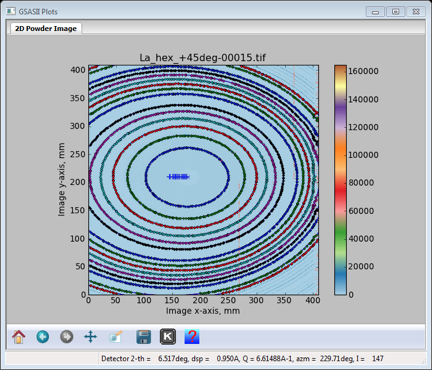This screenshot has height=370, width=432.
Task: Click the plot title La_hex_+45deg-00015.tif
Action: point(203,57)
